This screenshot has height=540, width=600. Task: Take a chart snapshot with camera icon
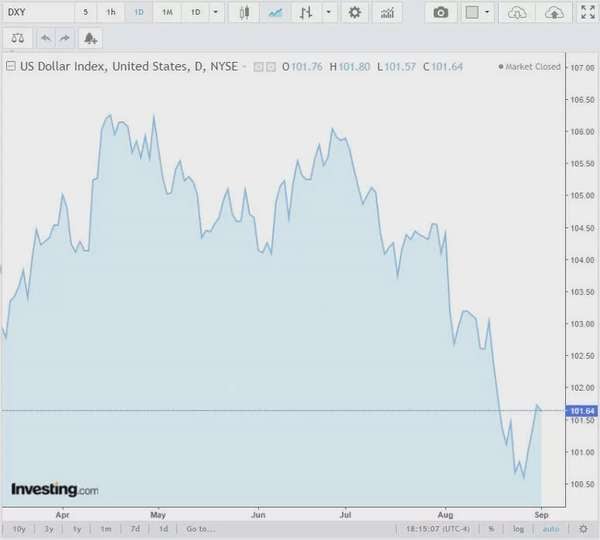pos(441,13)
